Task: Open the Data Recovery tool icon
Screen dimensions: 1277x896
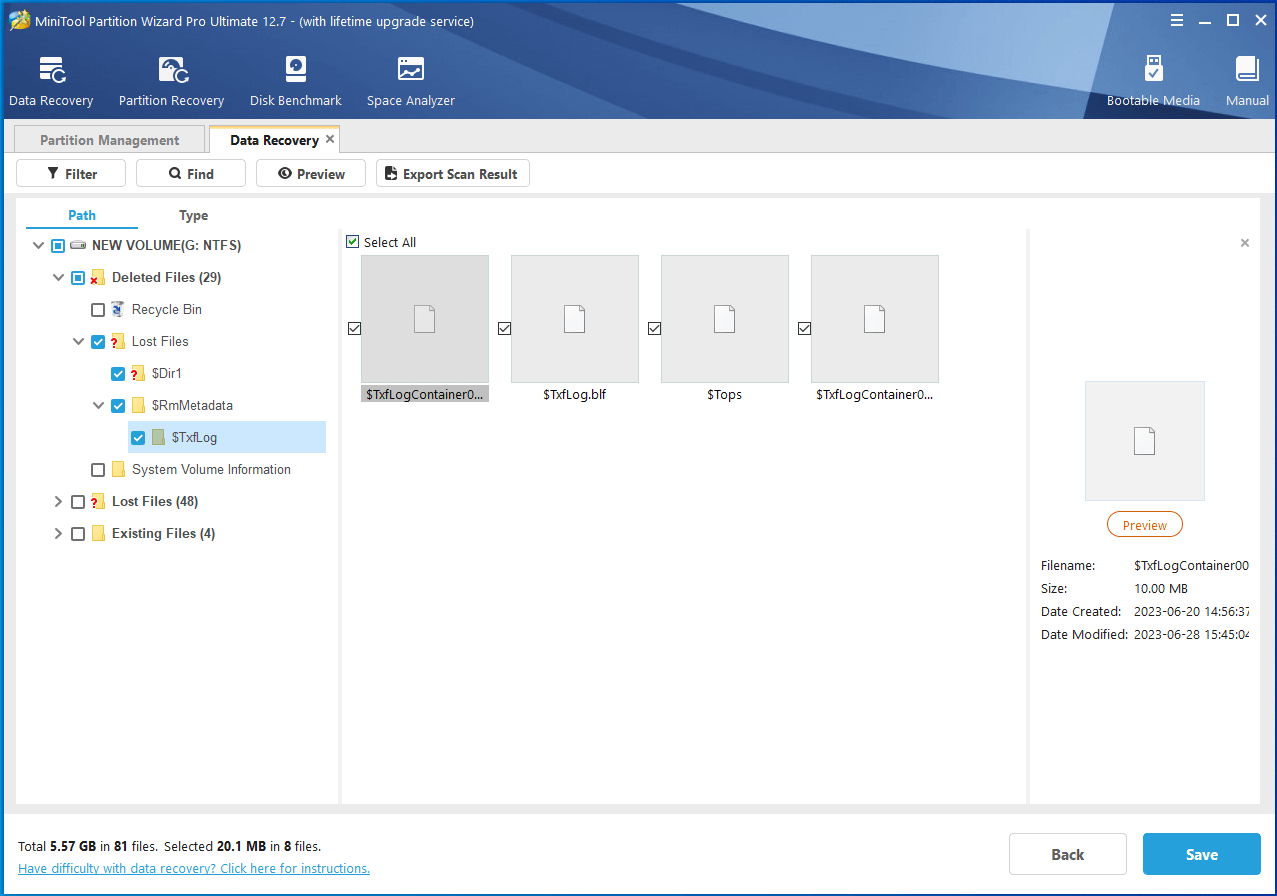Action: [51, 70]
